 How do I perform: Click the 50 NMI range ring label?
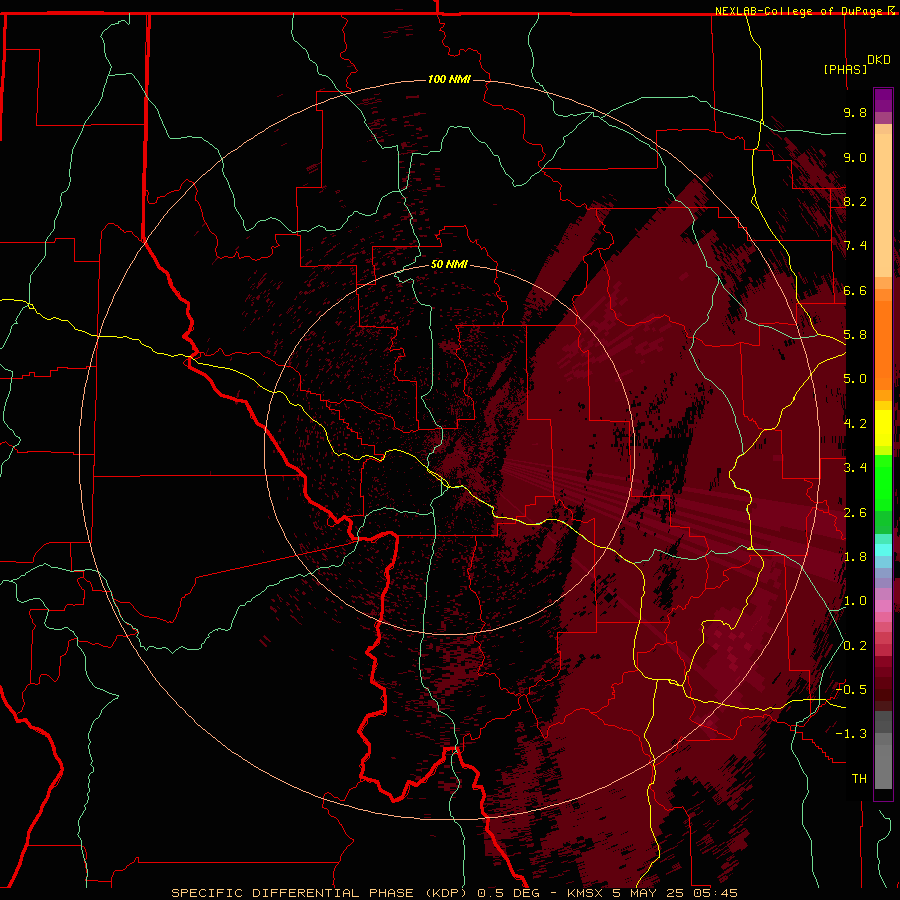(449, 264)
